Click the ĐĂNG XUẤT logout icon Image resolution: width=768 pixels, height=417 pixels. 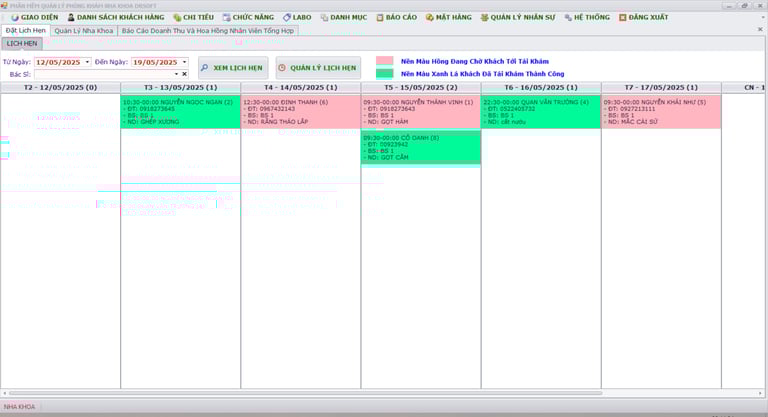click(x=623, y=17)
